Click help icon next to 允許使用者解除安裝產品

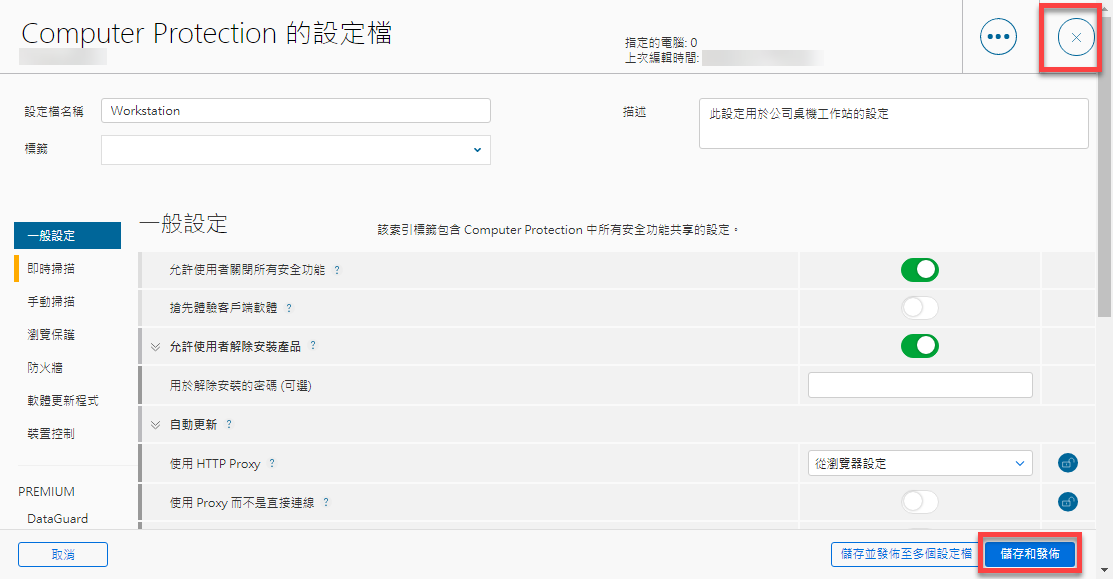point(313,346)
